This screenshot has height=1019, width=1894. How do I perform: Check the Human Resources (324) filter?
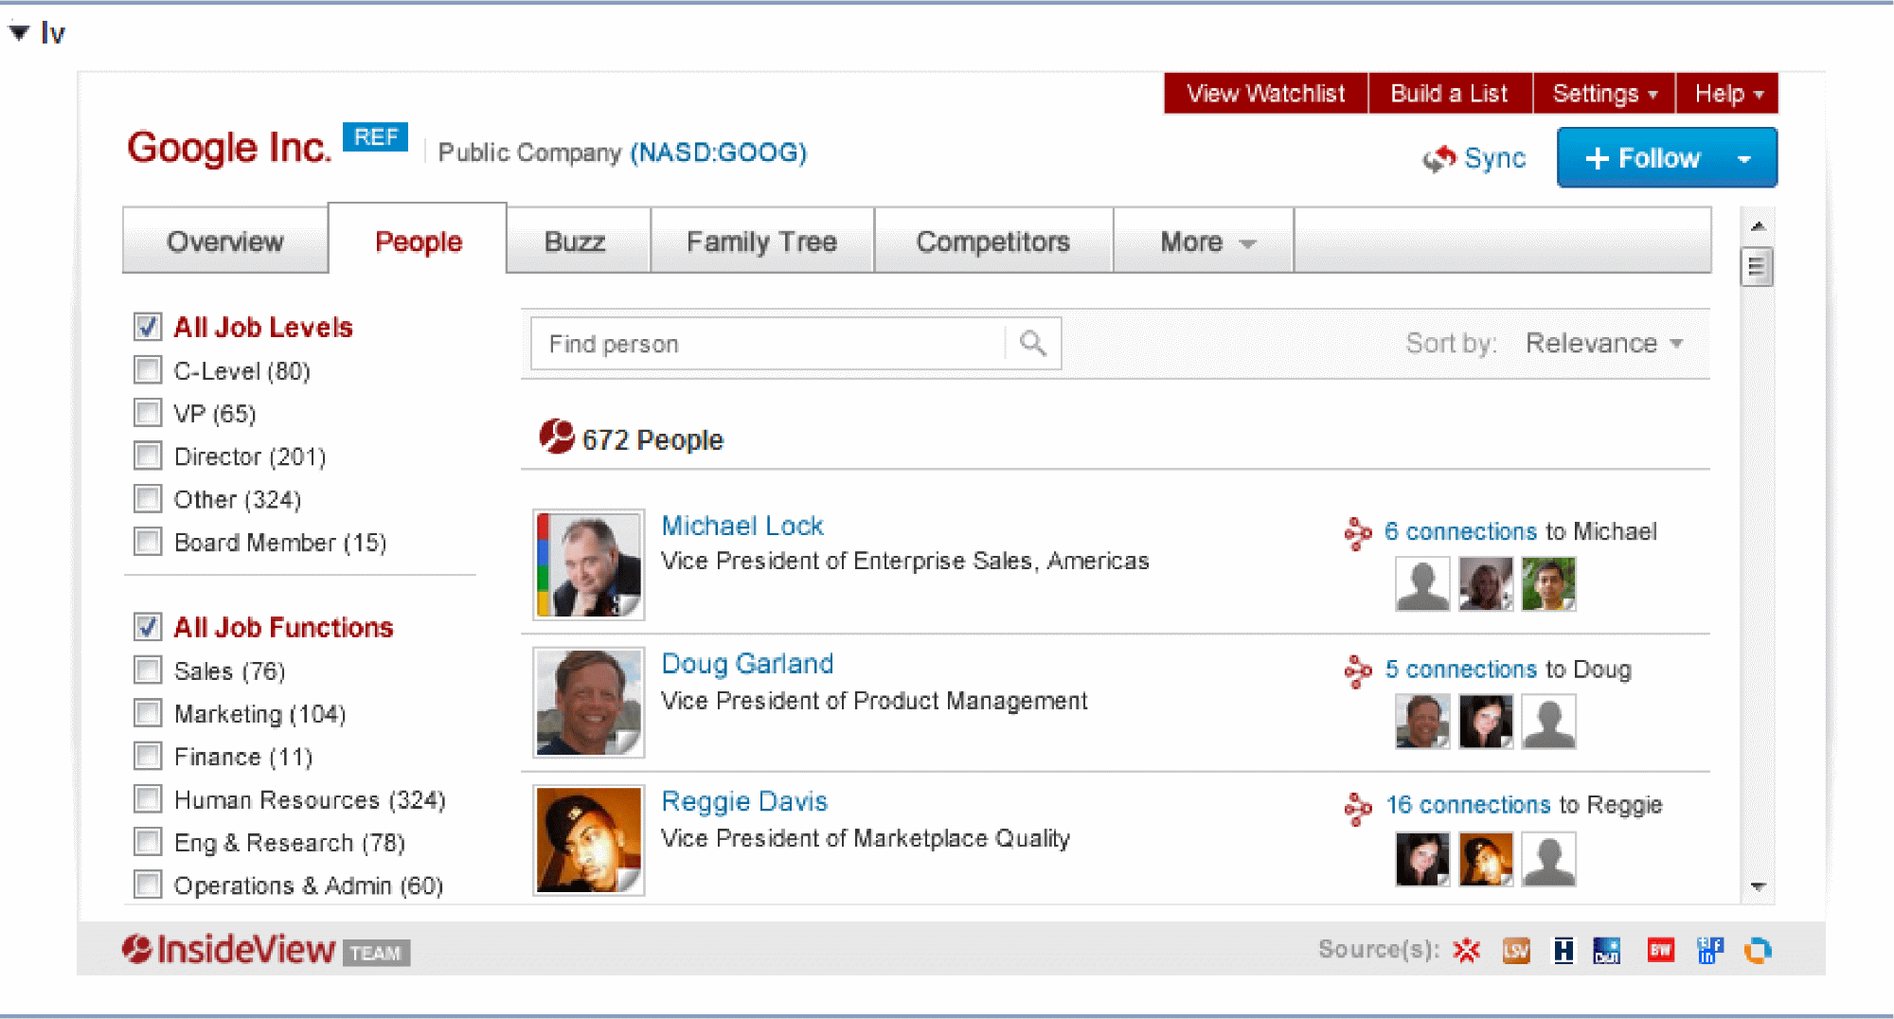pos(147,799)
